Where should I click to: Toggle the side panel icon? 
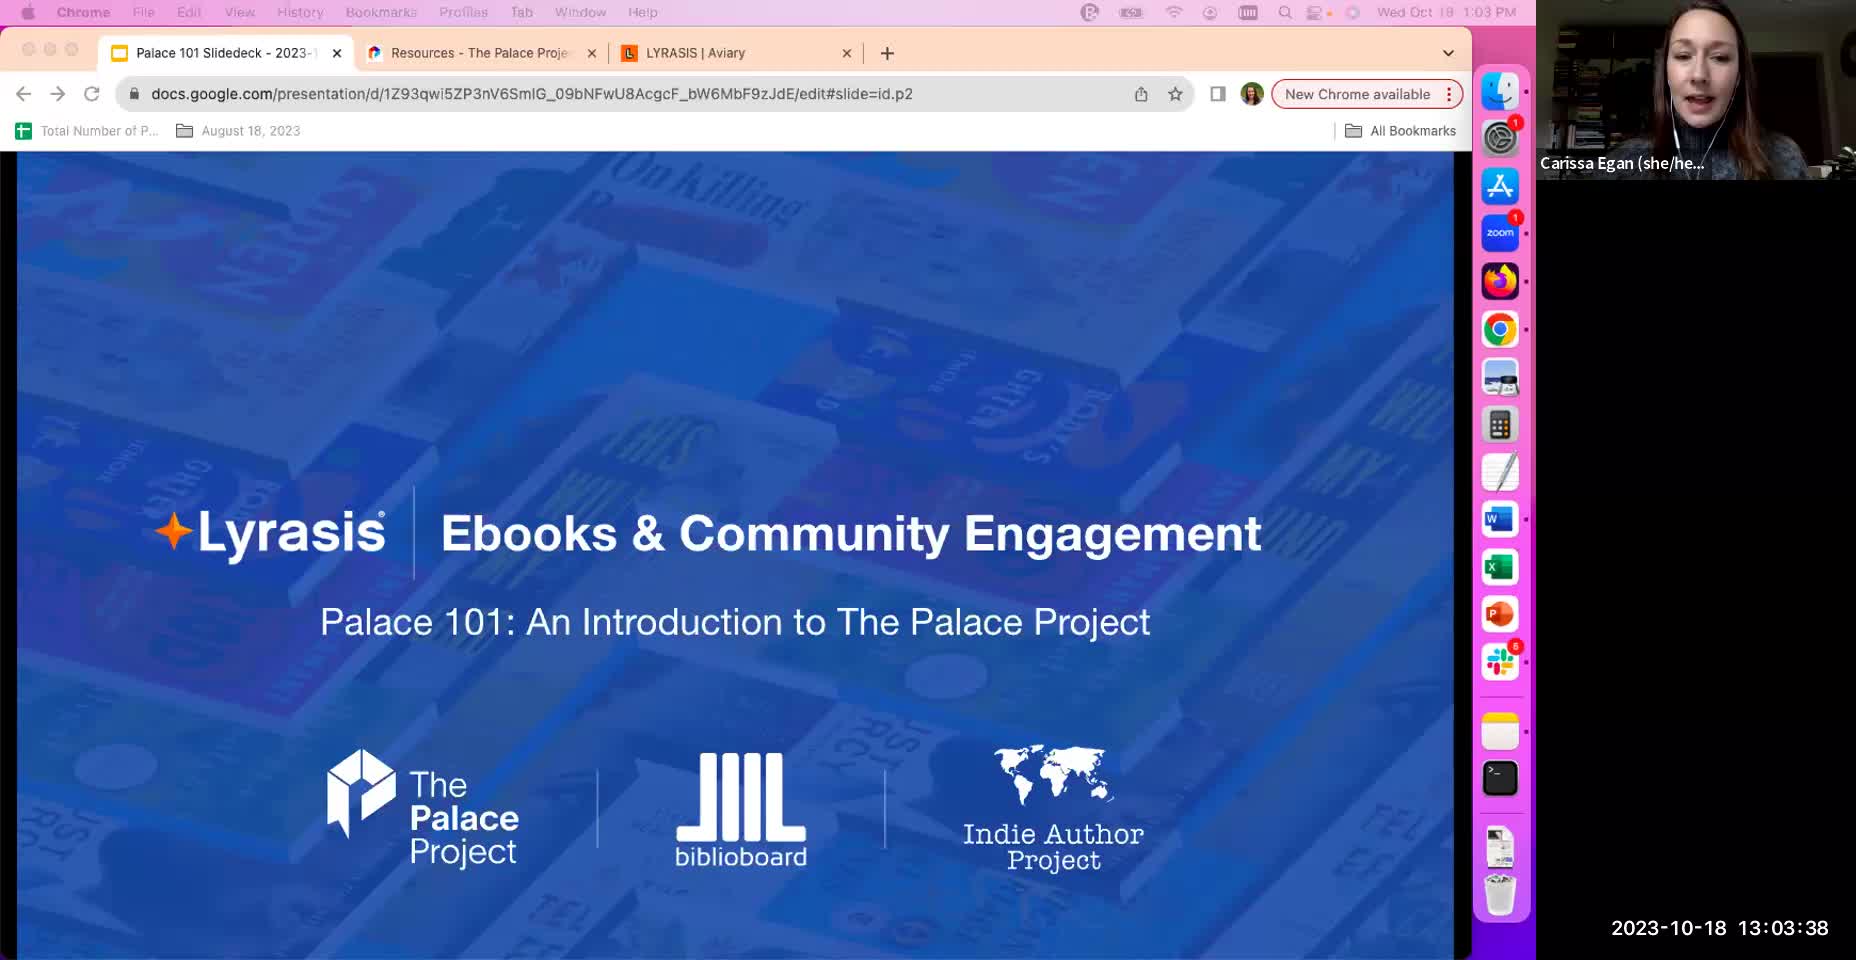pos(1217,94)
